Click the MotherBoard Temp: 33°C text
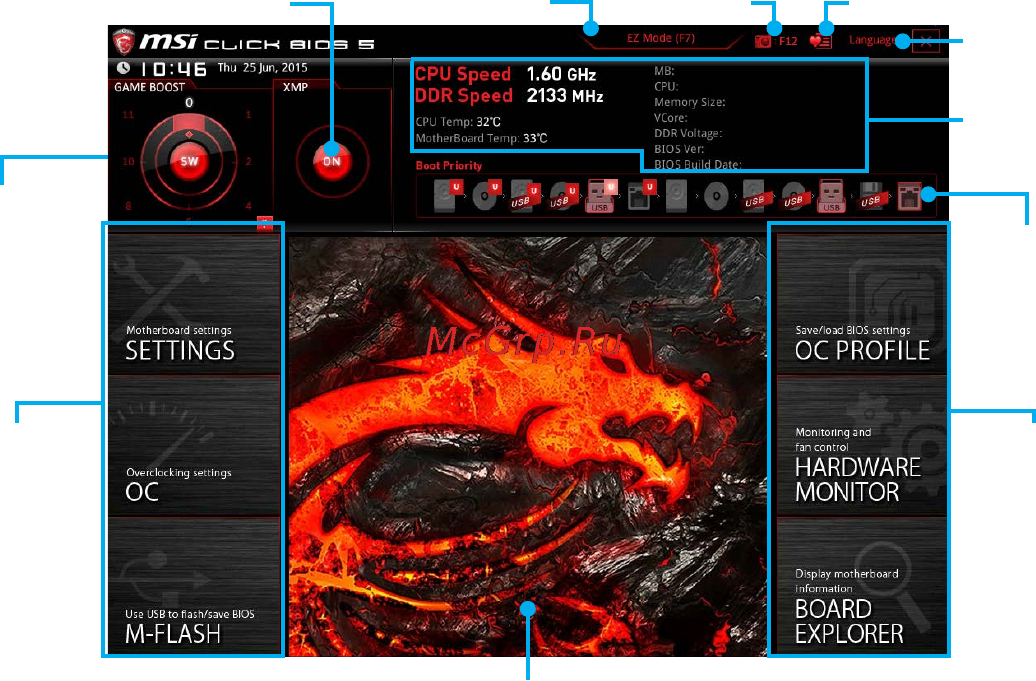The width and height of the screenshot is (1036, 681). (481, 138)
